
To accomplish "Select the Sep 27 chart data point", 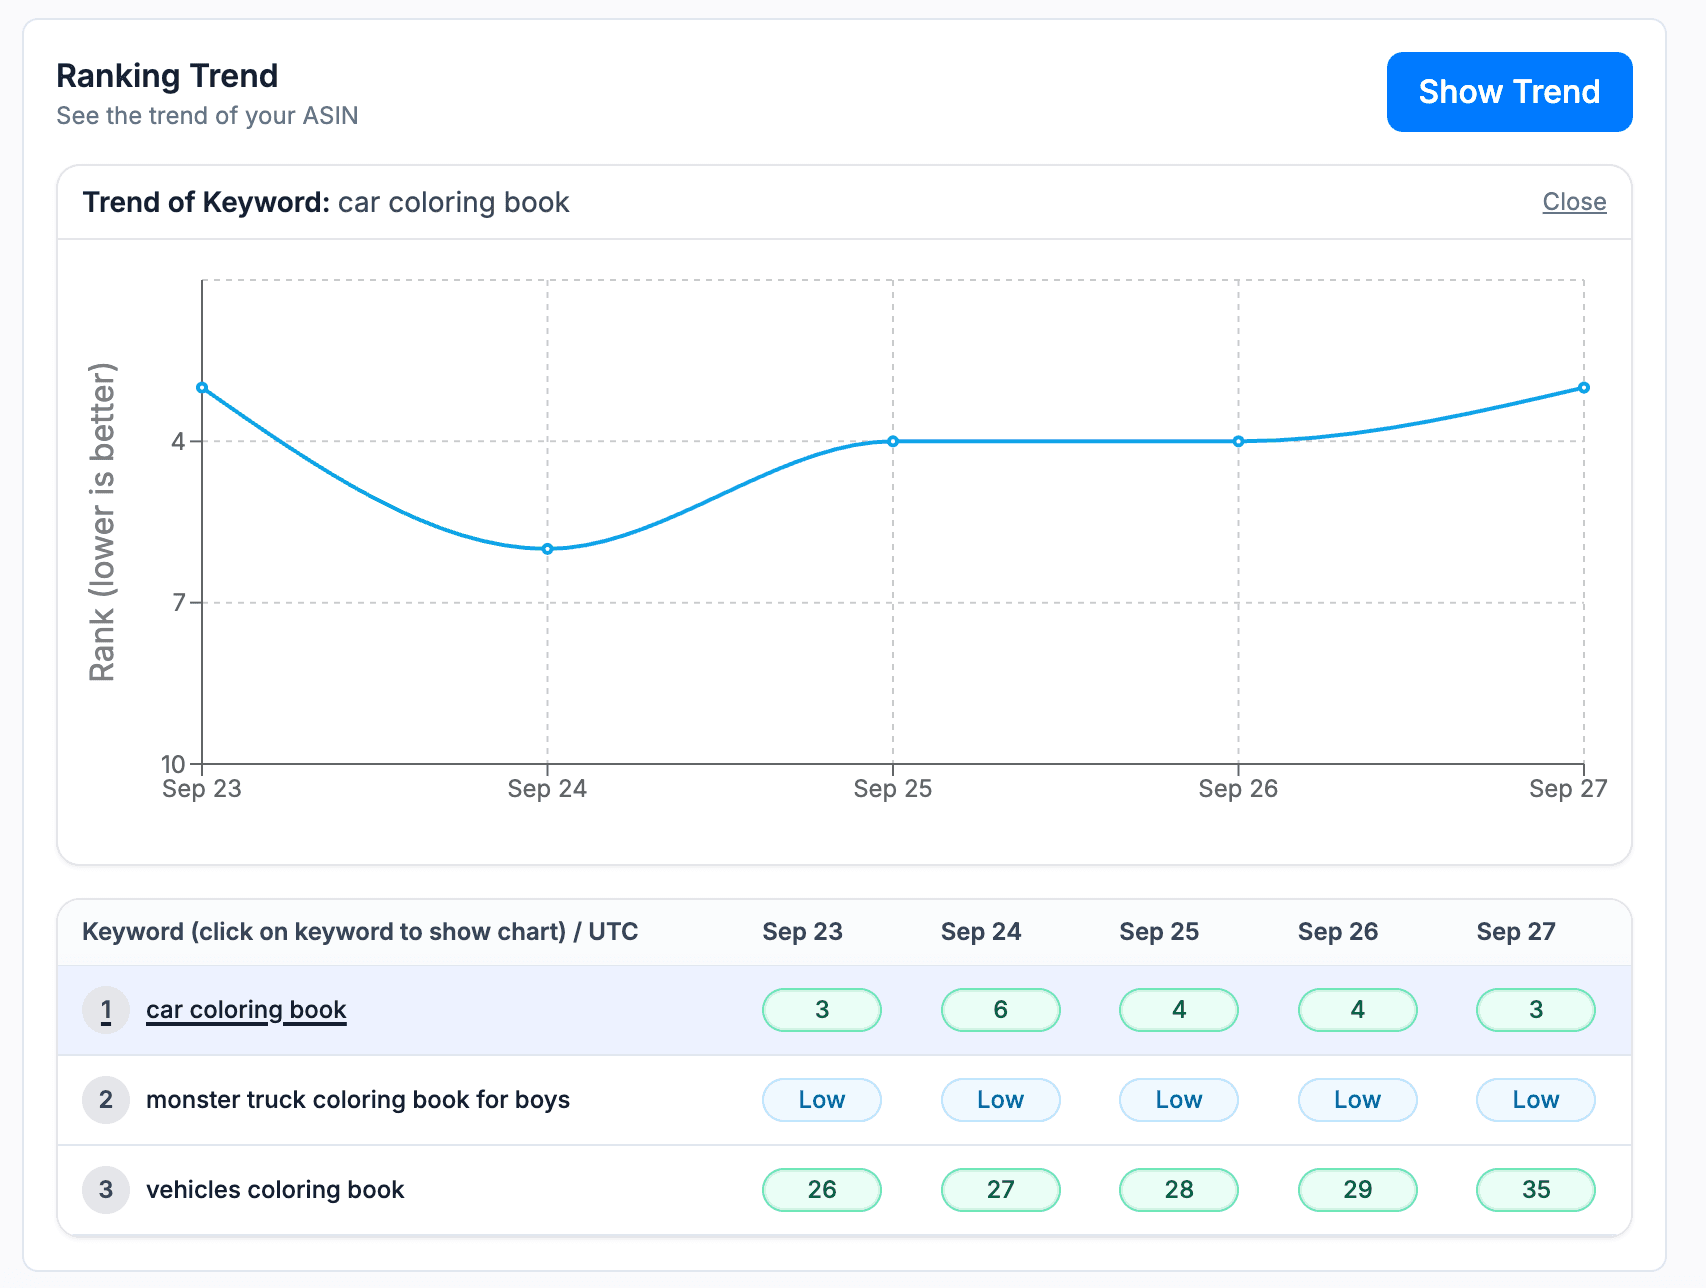I will [x=1583, y=388].
